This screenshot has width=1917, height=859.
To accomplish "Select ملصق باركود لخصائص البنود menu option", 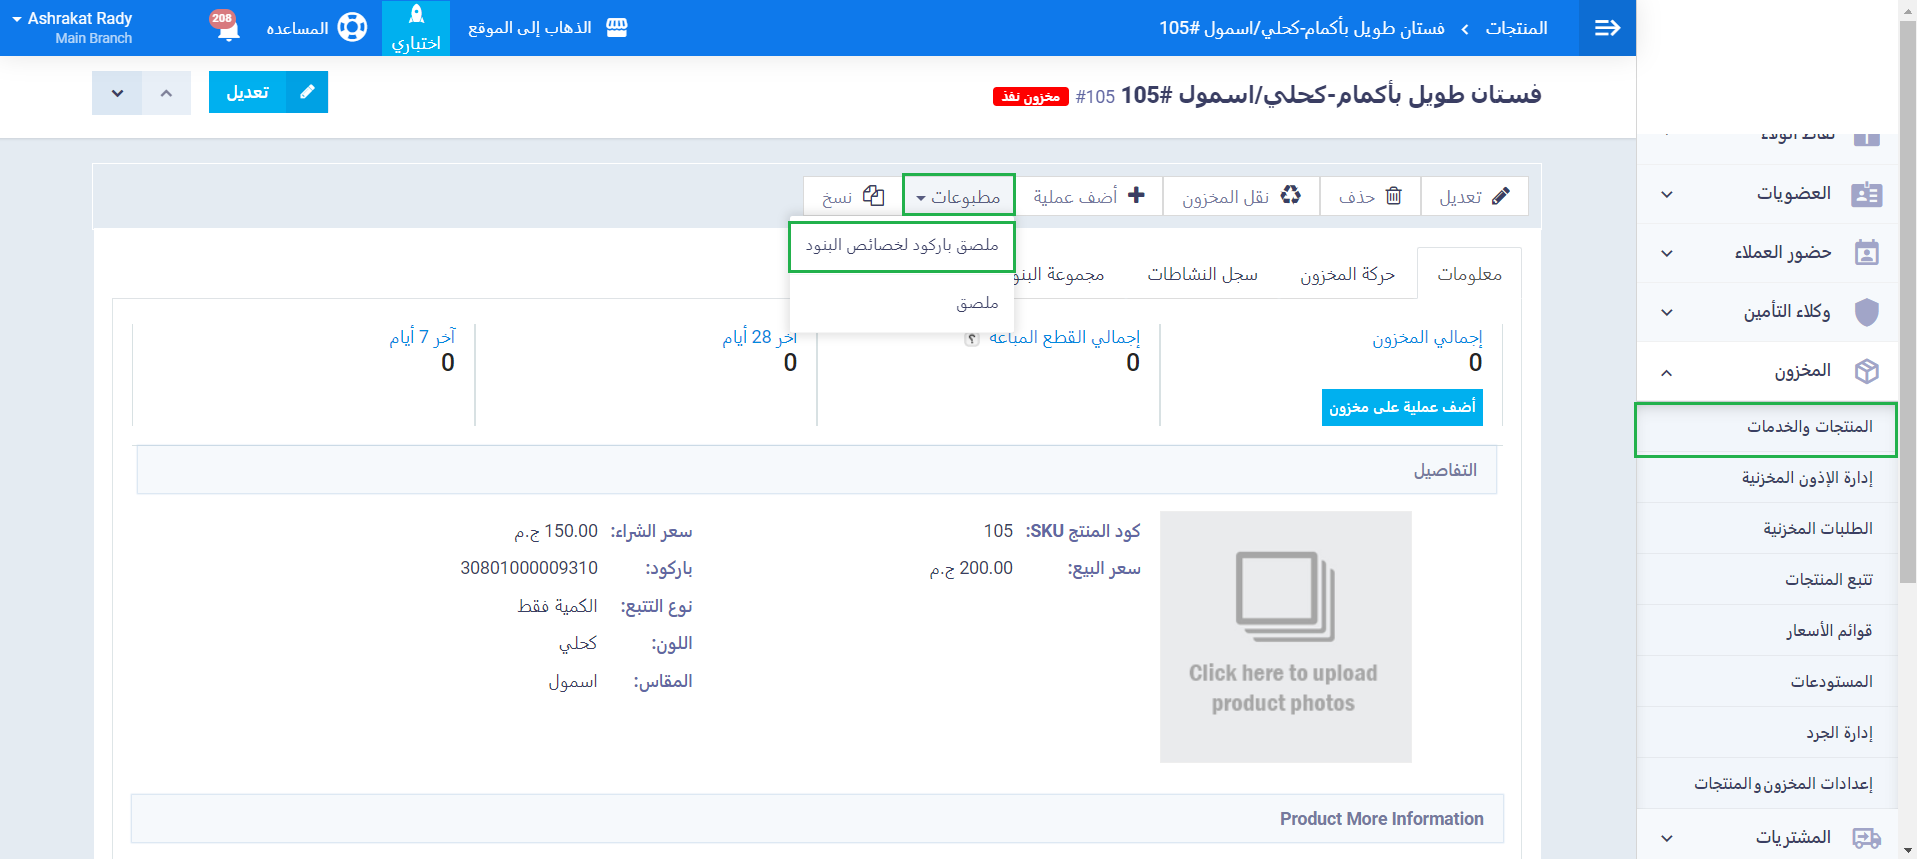I will click(901, 246).
